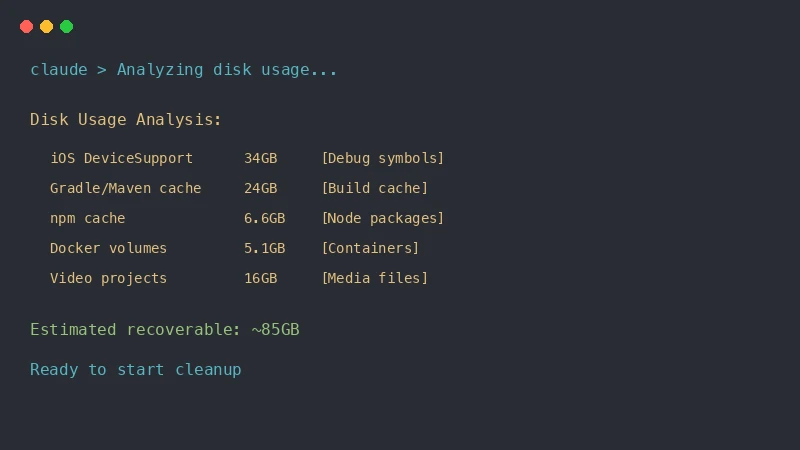The width and height of the screenshot is (800, 450).
Task: Click the "claude" prompt text
Action: point(58,70)
